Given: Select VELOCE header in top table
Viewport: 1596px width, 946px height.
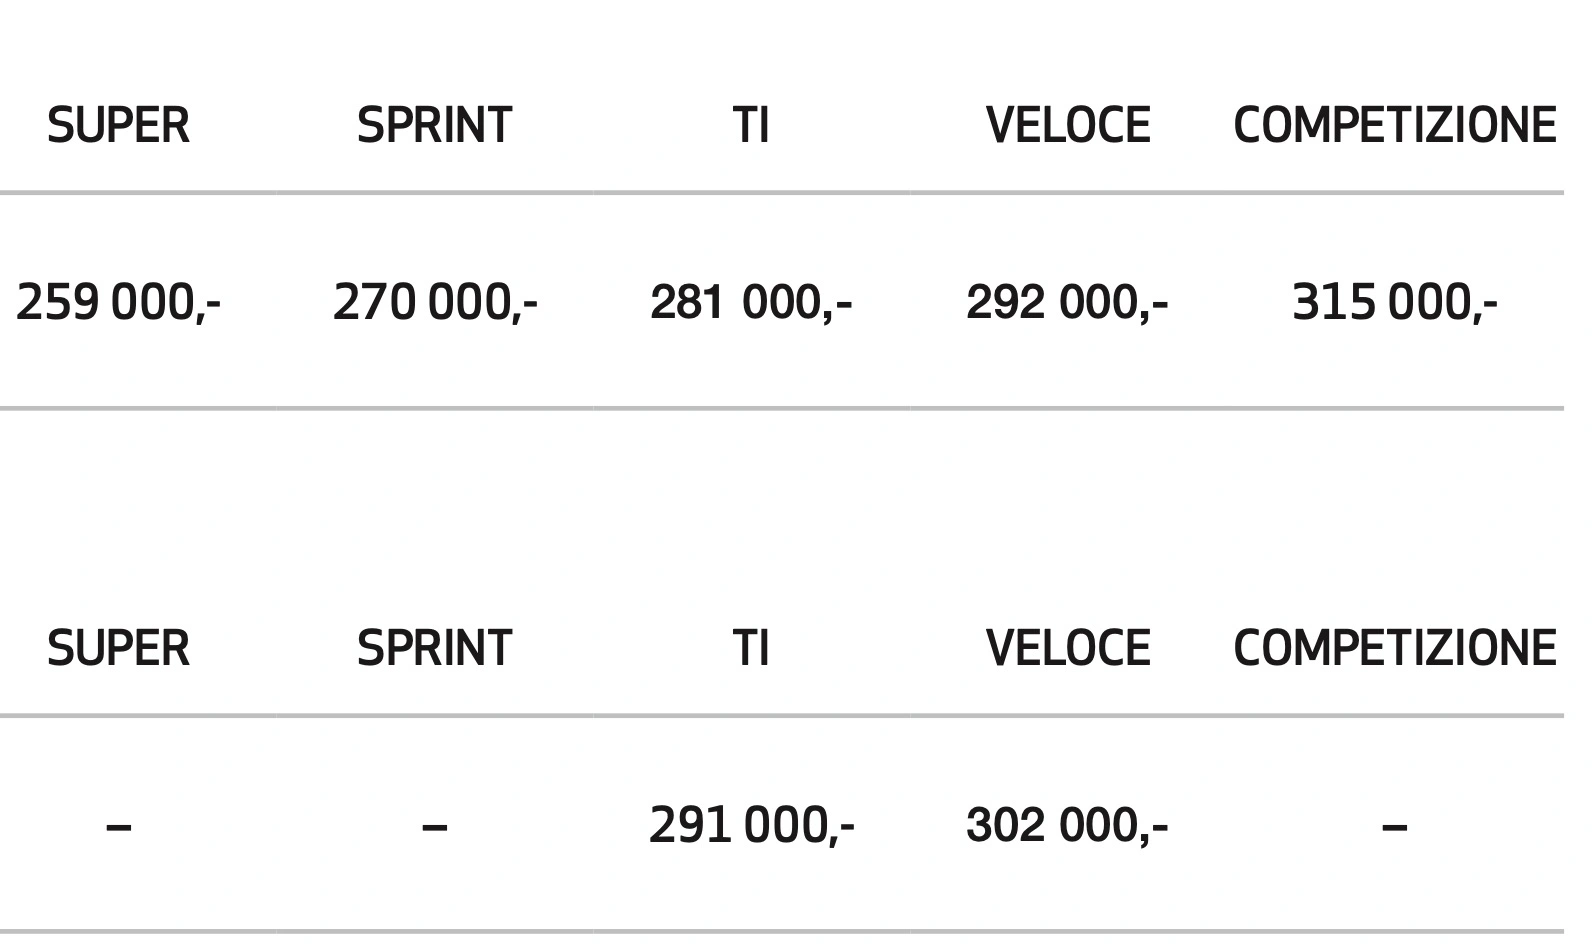Looking at the screenshot, I should (x=1068, y=126).
